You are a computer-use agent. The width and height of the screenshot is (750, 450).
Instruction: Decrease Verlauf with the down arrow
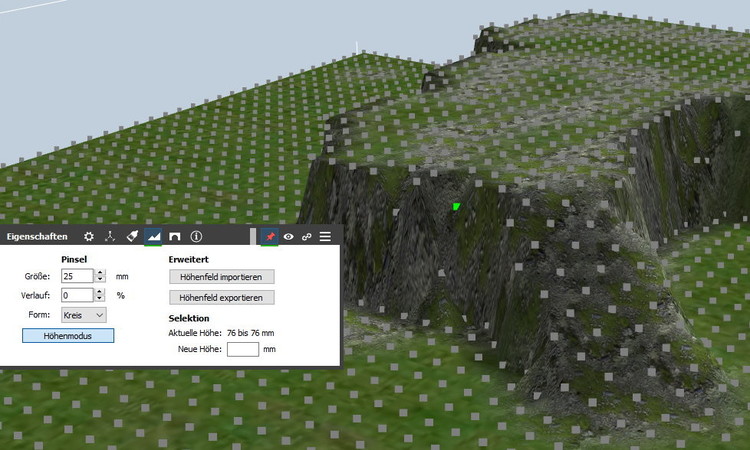click(100, 299)
